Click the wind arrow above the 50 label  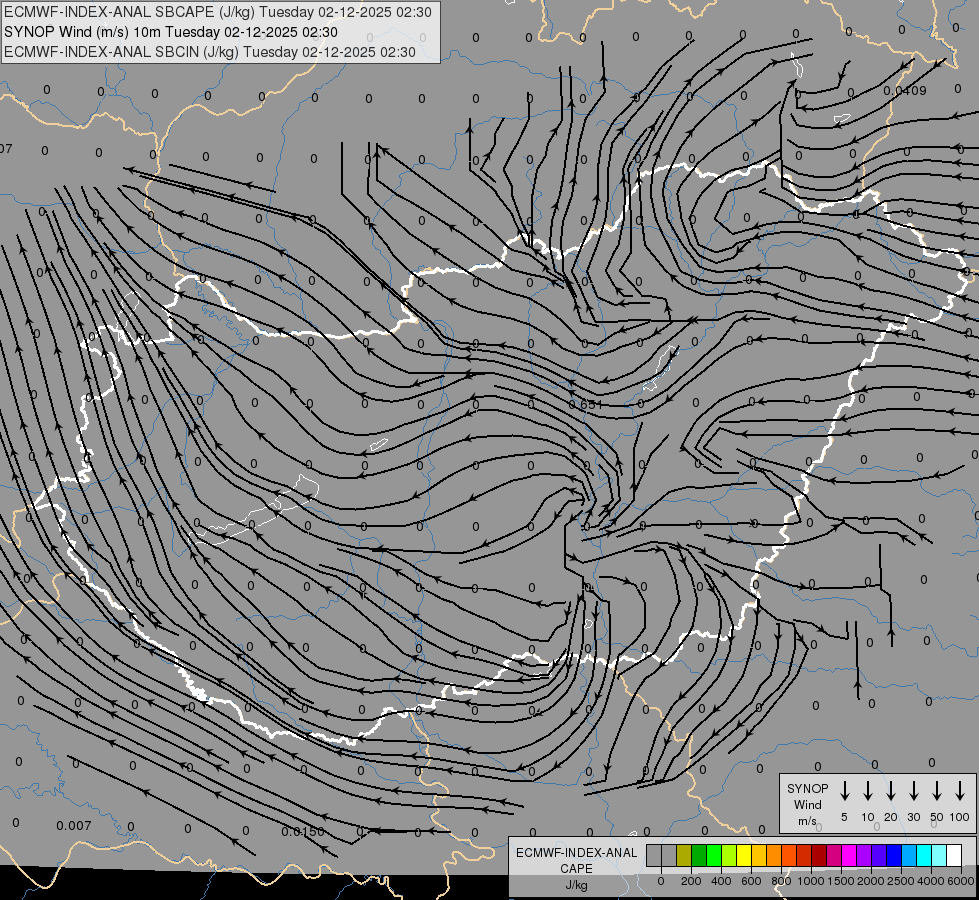pos(937,791)
